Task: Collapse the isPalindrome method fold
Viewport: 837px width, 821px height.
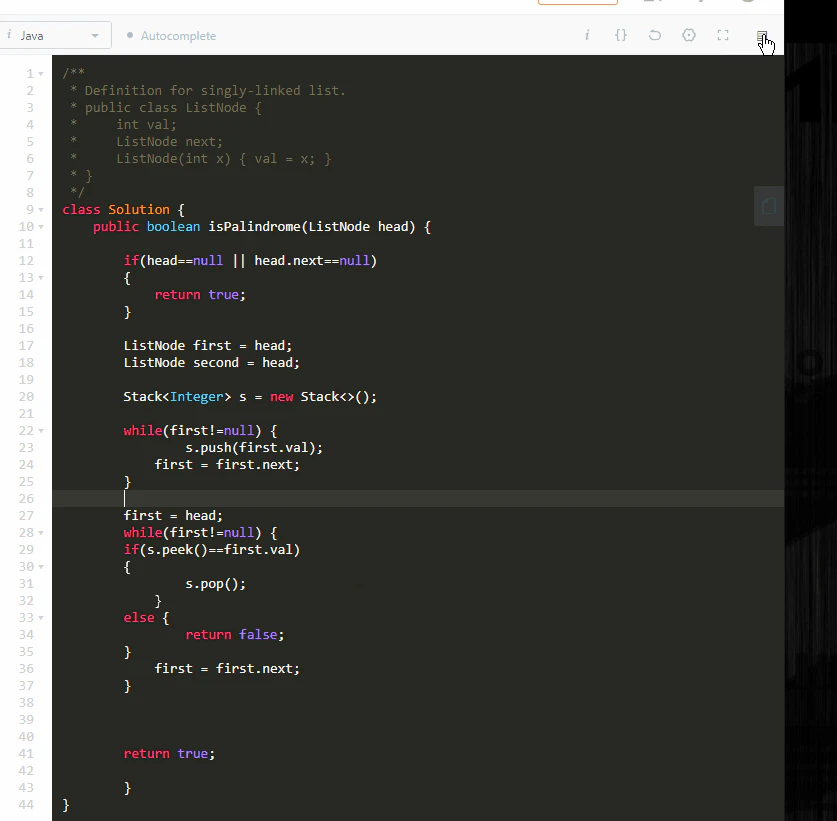Action: pos(40,226)
